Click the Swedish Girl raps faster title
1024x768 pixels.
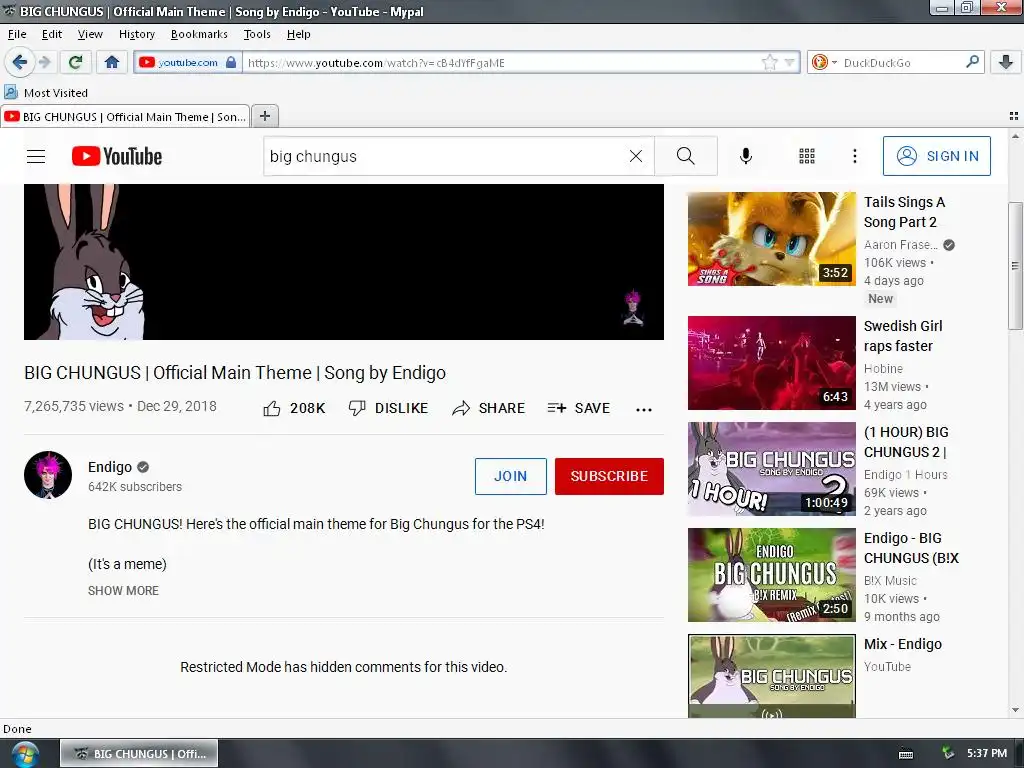click(903, 336)
